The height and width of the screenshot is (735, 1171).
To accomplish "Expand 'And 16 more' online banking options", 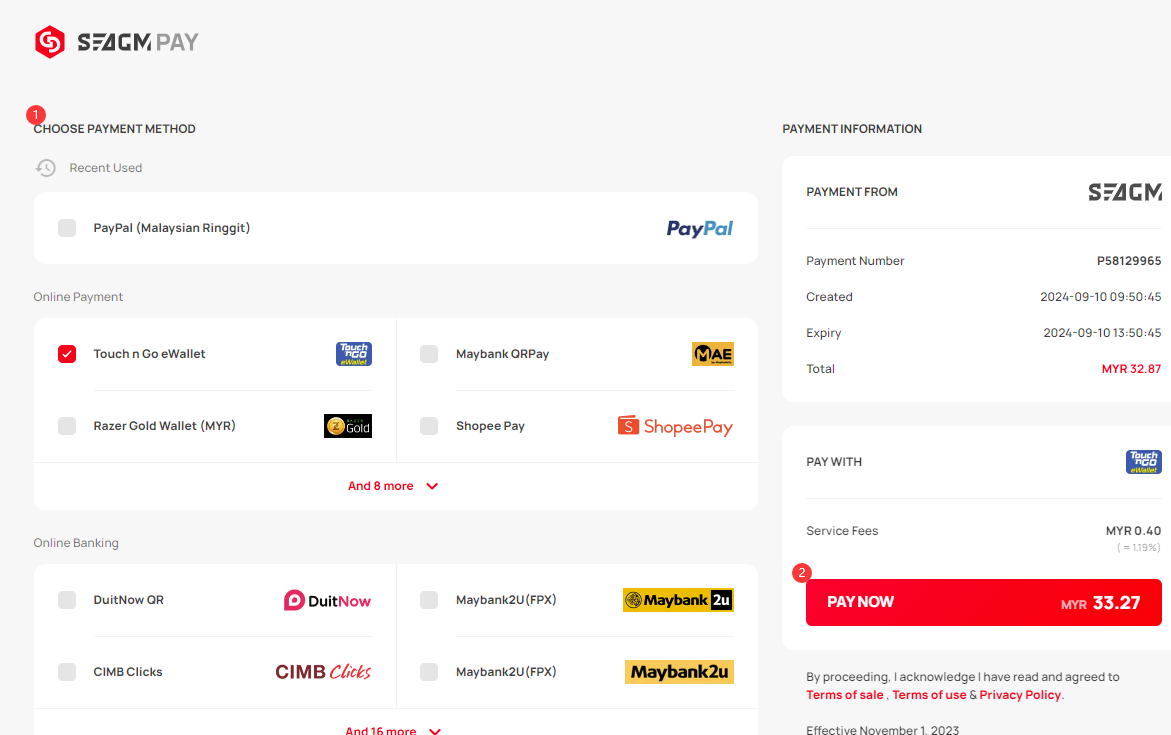I will [x=394, y=730].
